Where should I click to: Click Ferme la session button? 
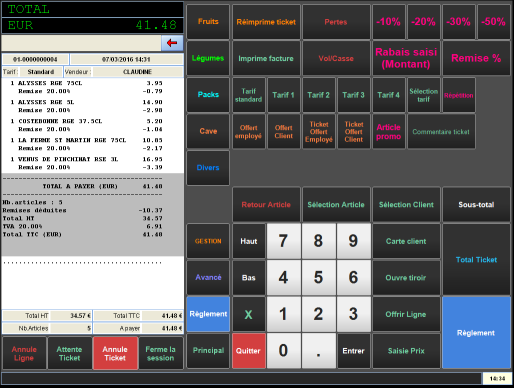coord(161,353)
